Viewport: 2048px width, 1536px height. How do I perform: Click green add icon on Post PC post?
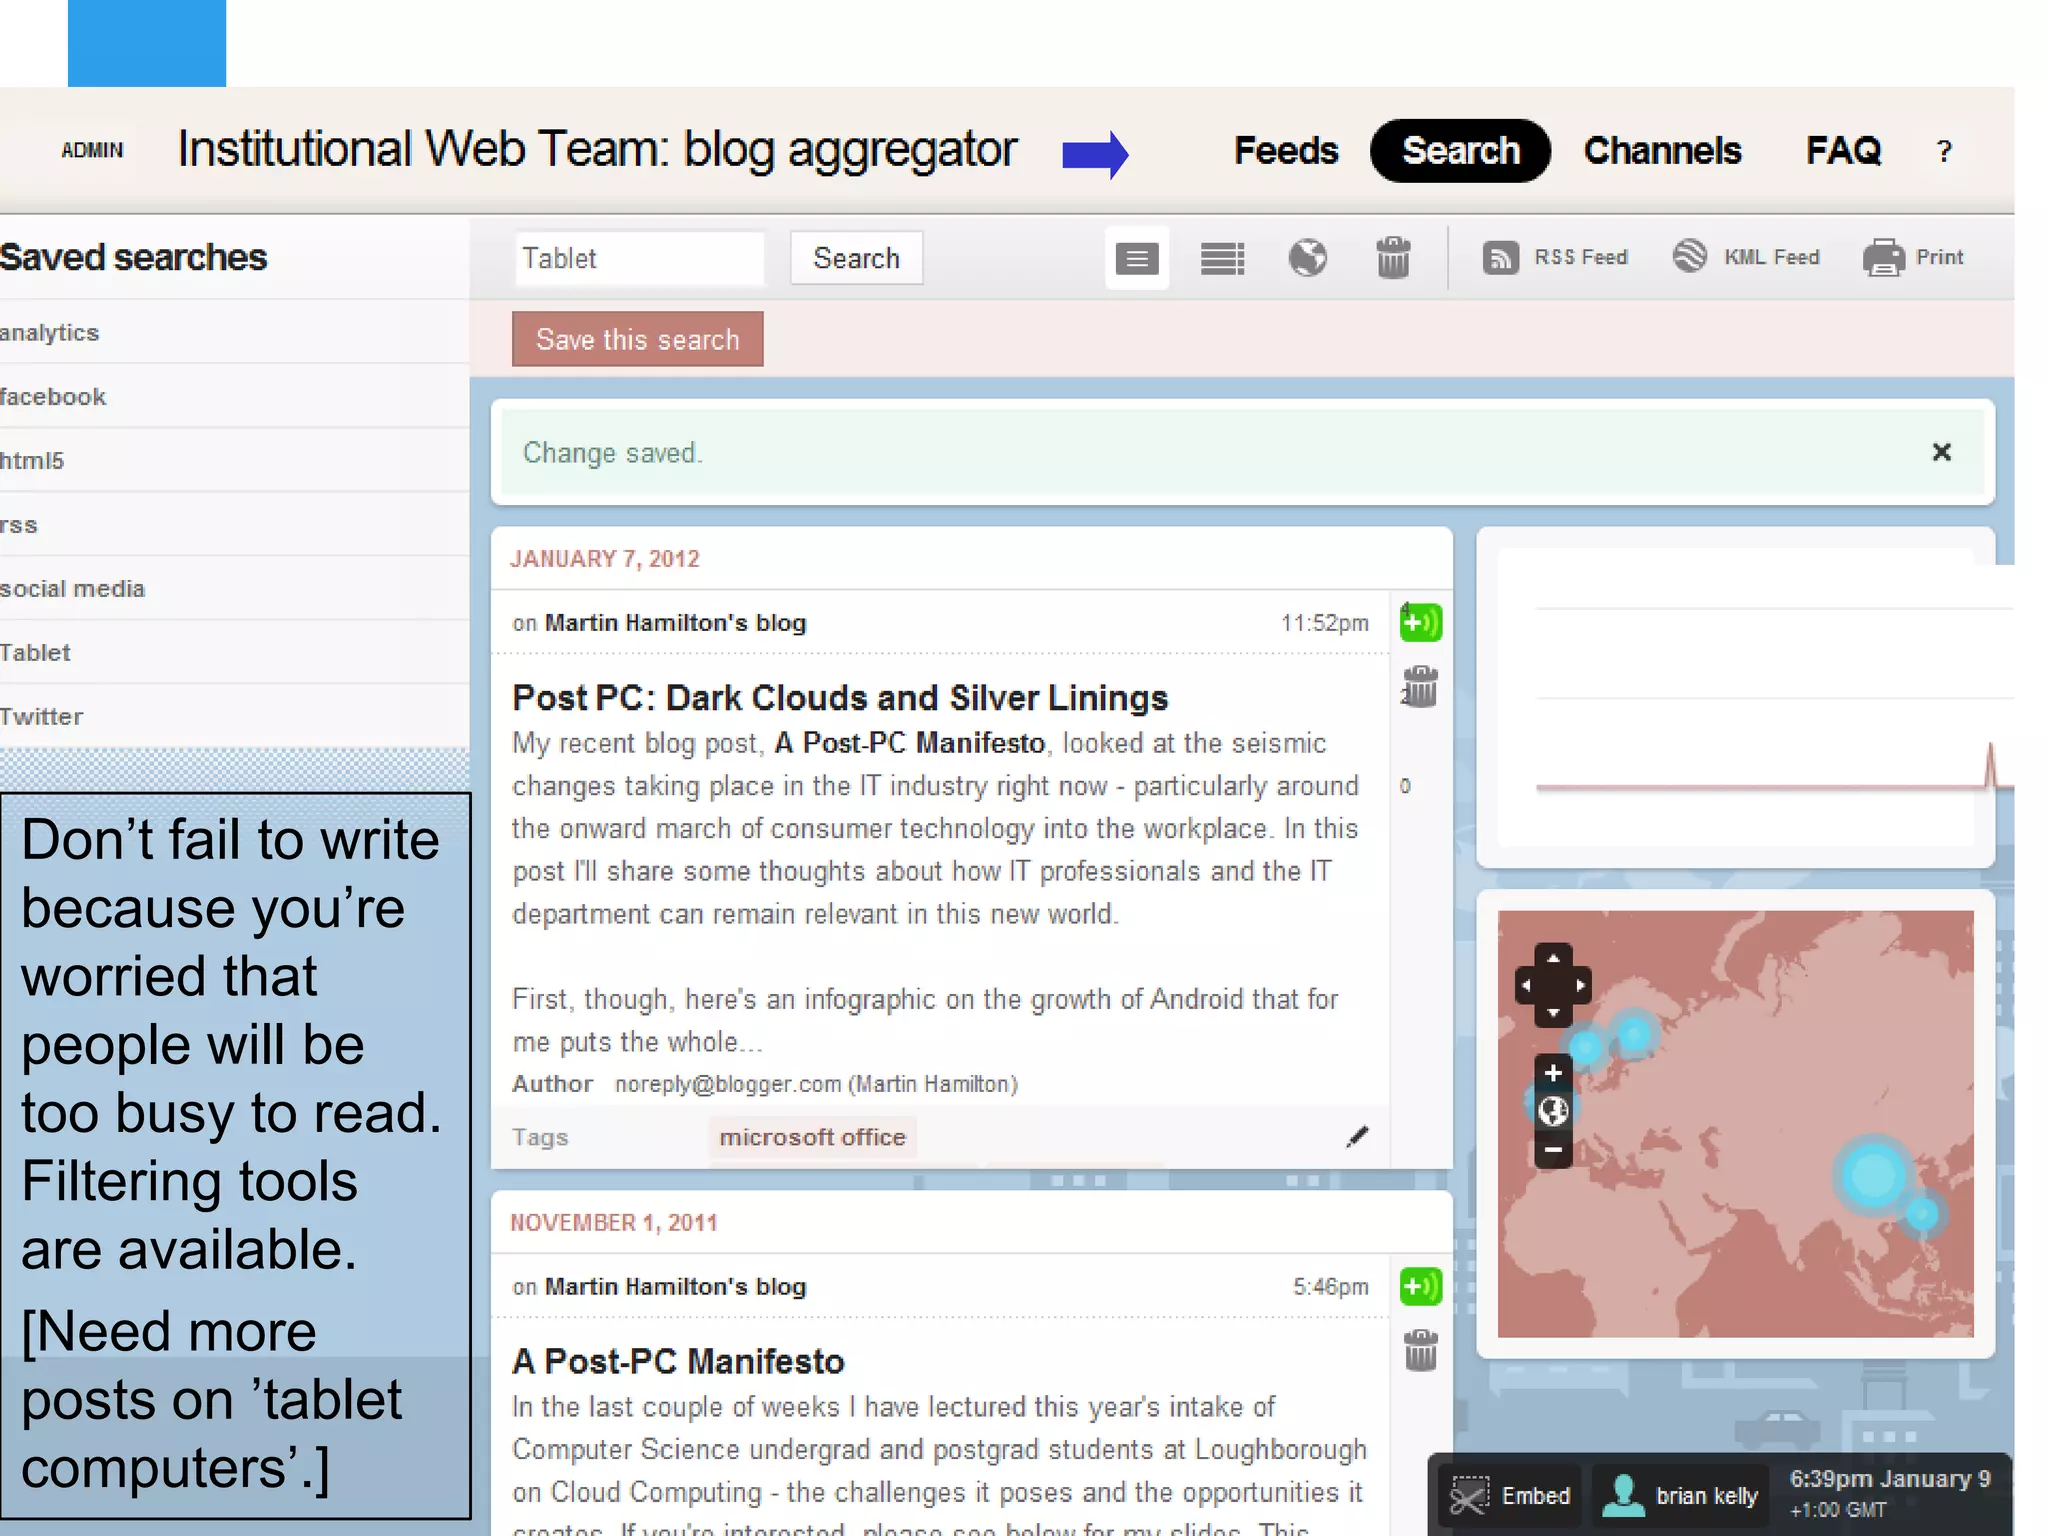click(1420, 623)
